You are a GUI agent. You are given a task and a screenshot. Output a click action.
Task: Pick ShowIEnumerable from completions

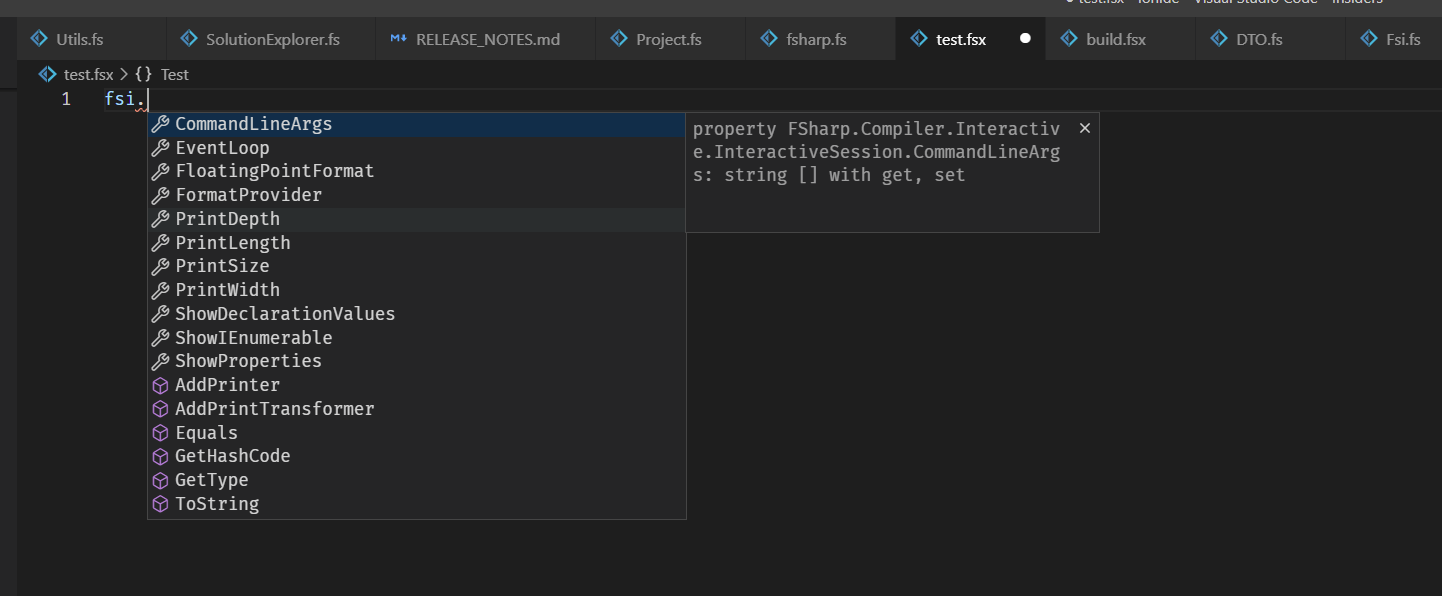tap(417, 338)
